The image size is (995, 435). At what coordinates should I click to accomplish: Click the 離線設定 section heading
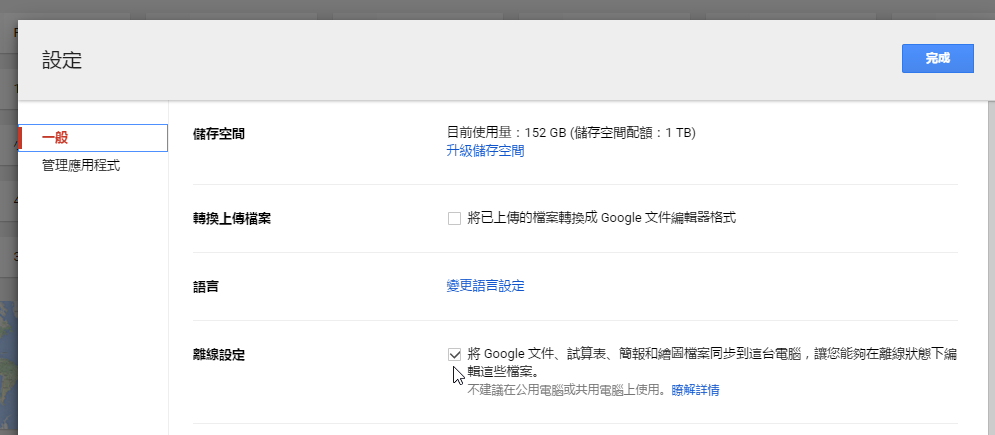click(219, 354)
